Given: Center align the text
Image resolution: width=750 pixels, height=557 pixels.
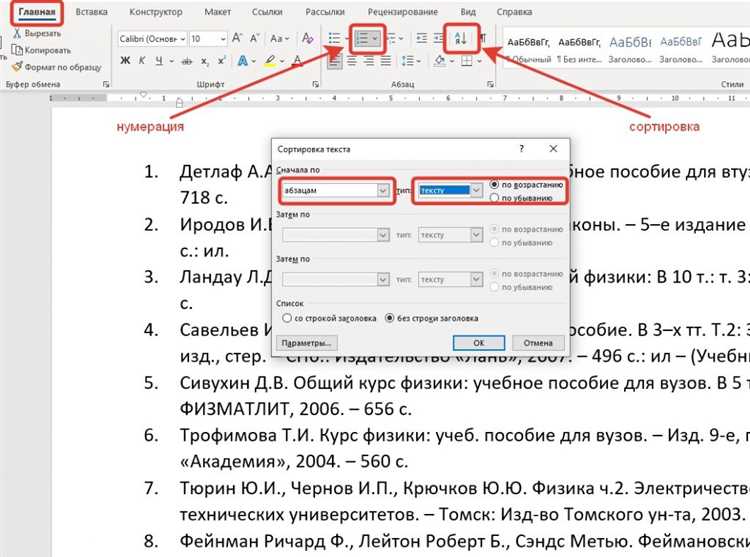Looking at the screenshot, I should coord(352,61).
